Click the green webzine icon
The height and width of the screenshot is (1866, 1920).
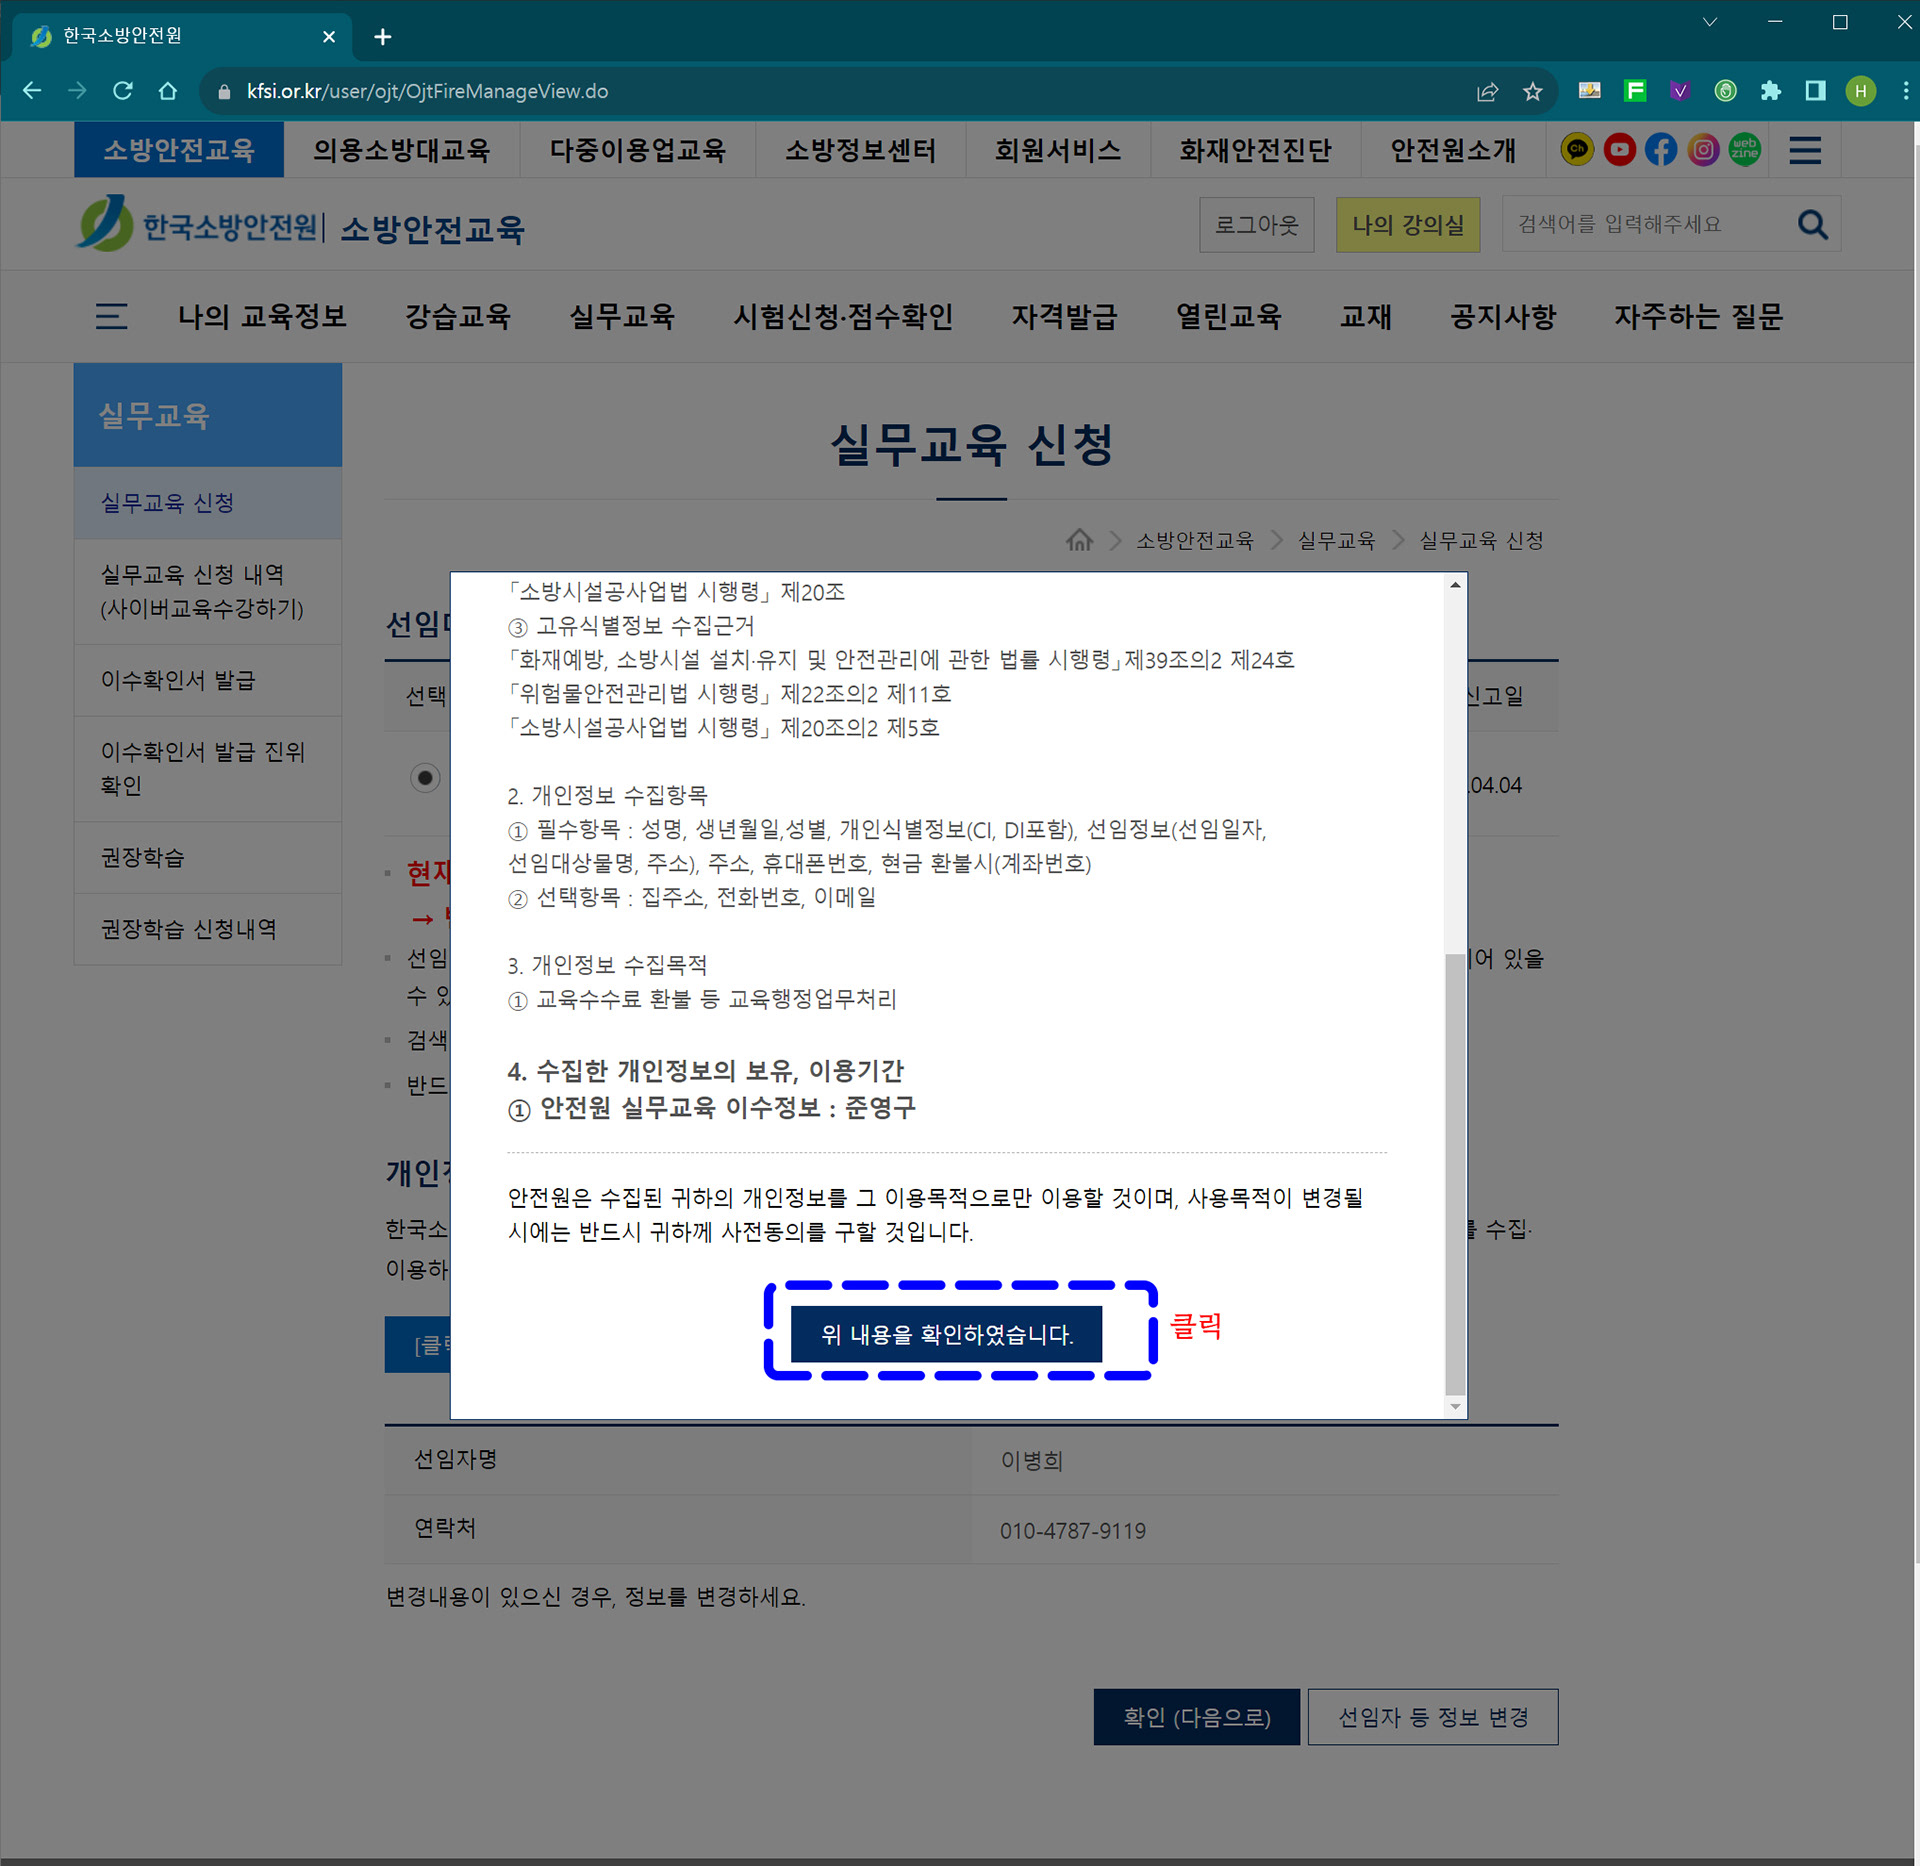pos(1745,150)
